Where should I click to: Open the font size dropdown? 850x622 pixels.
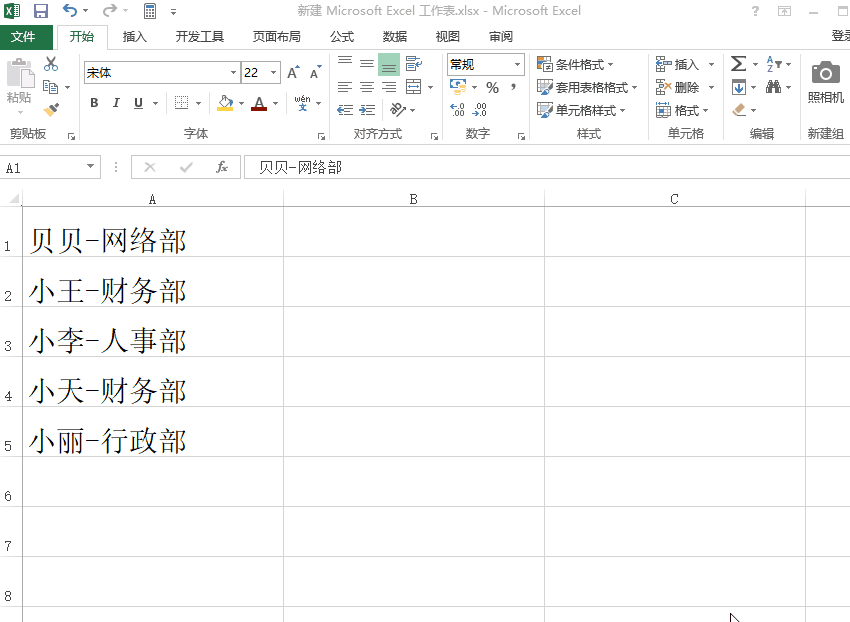point(273,72)
